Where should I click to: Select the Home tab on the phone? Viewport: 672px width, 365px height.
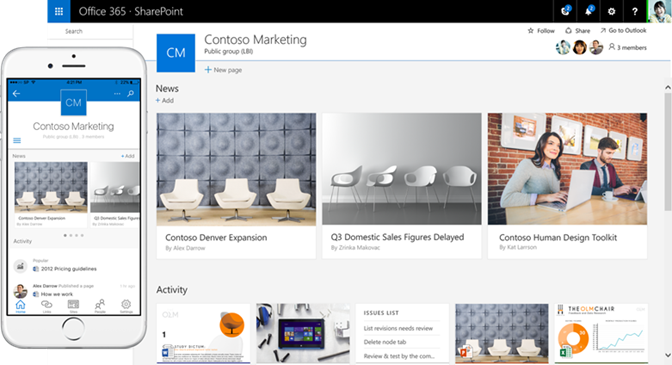(x=20, y=306)
